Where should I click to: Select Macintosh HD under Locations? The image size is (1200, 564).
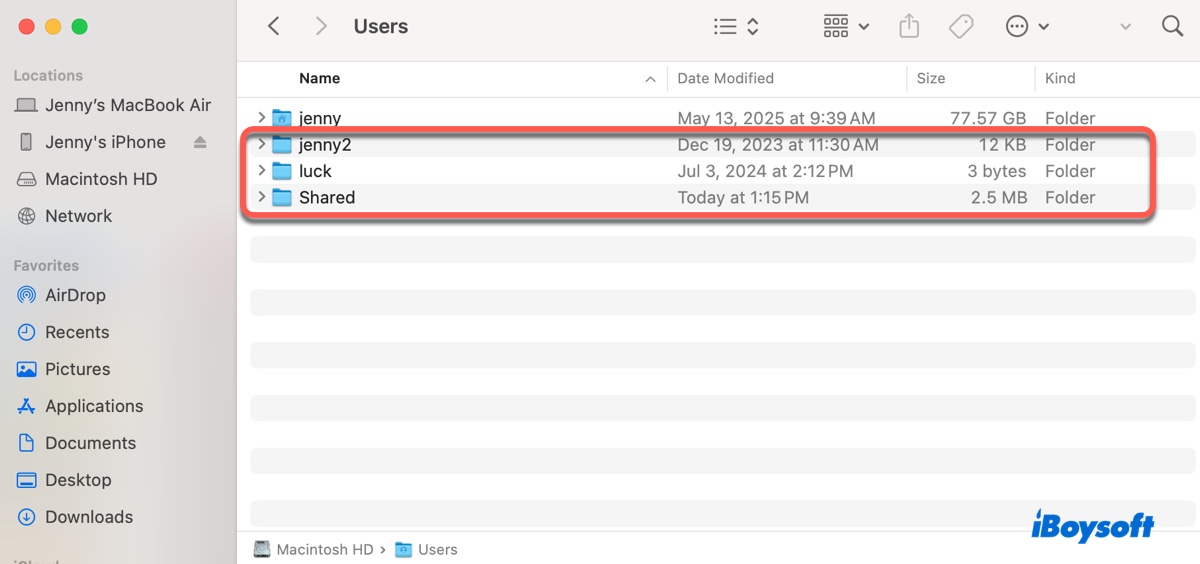pos(101,179)
